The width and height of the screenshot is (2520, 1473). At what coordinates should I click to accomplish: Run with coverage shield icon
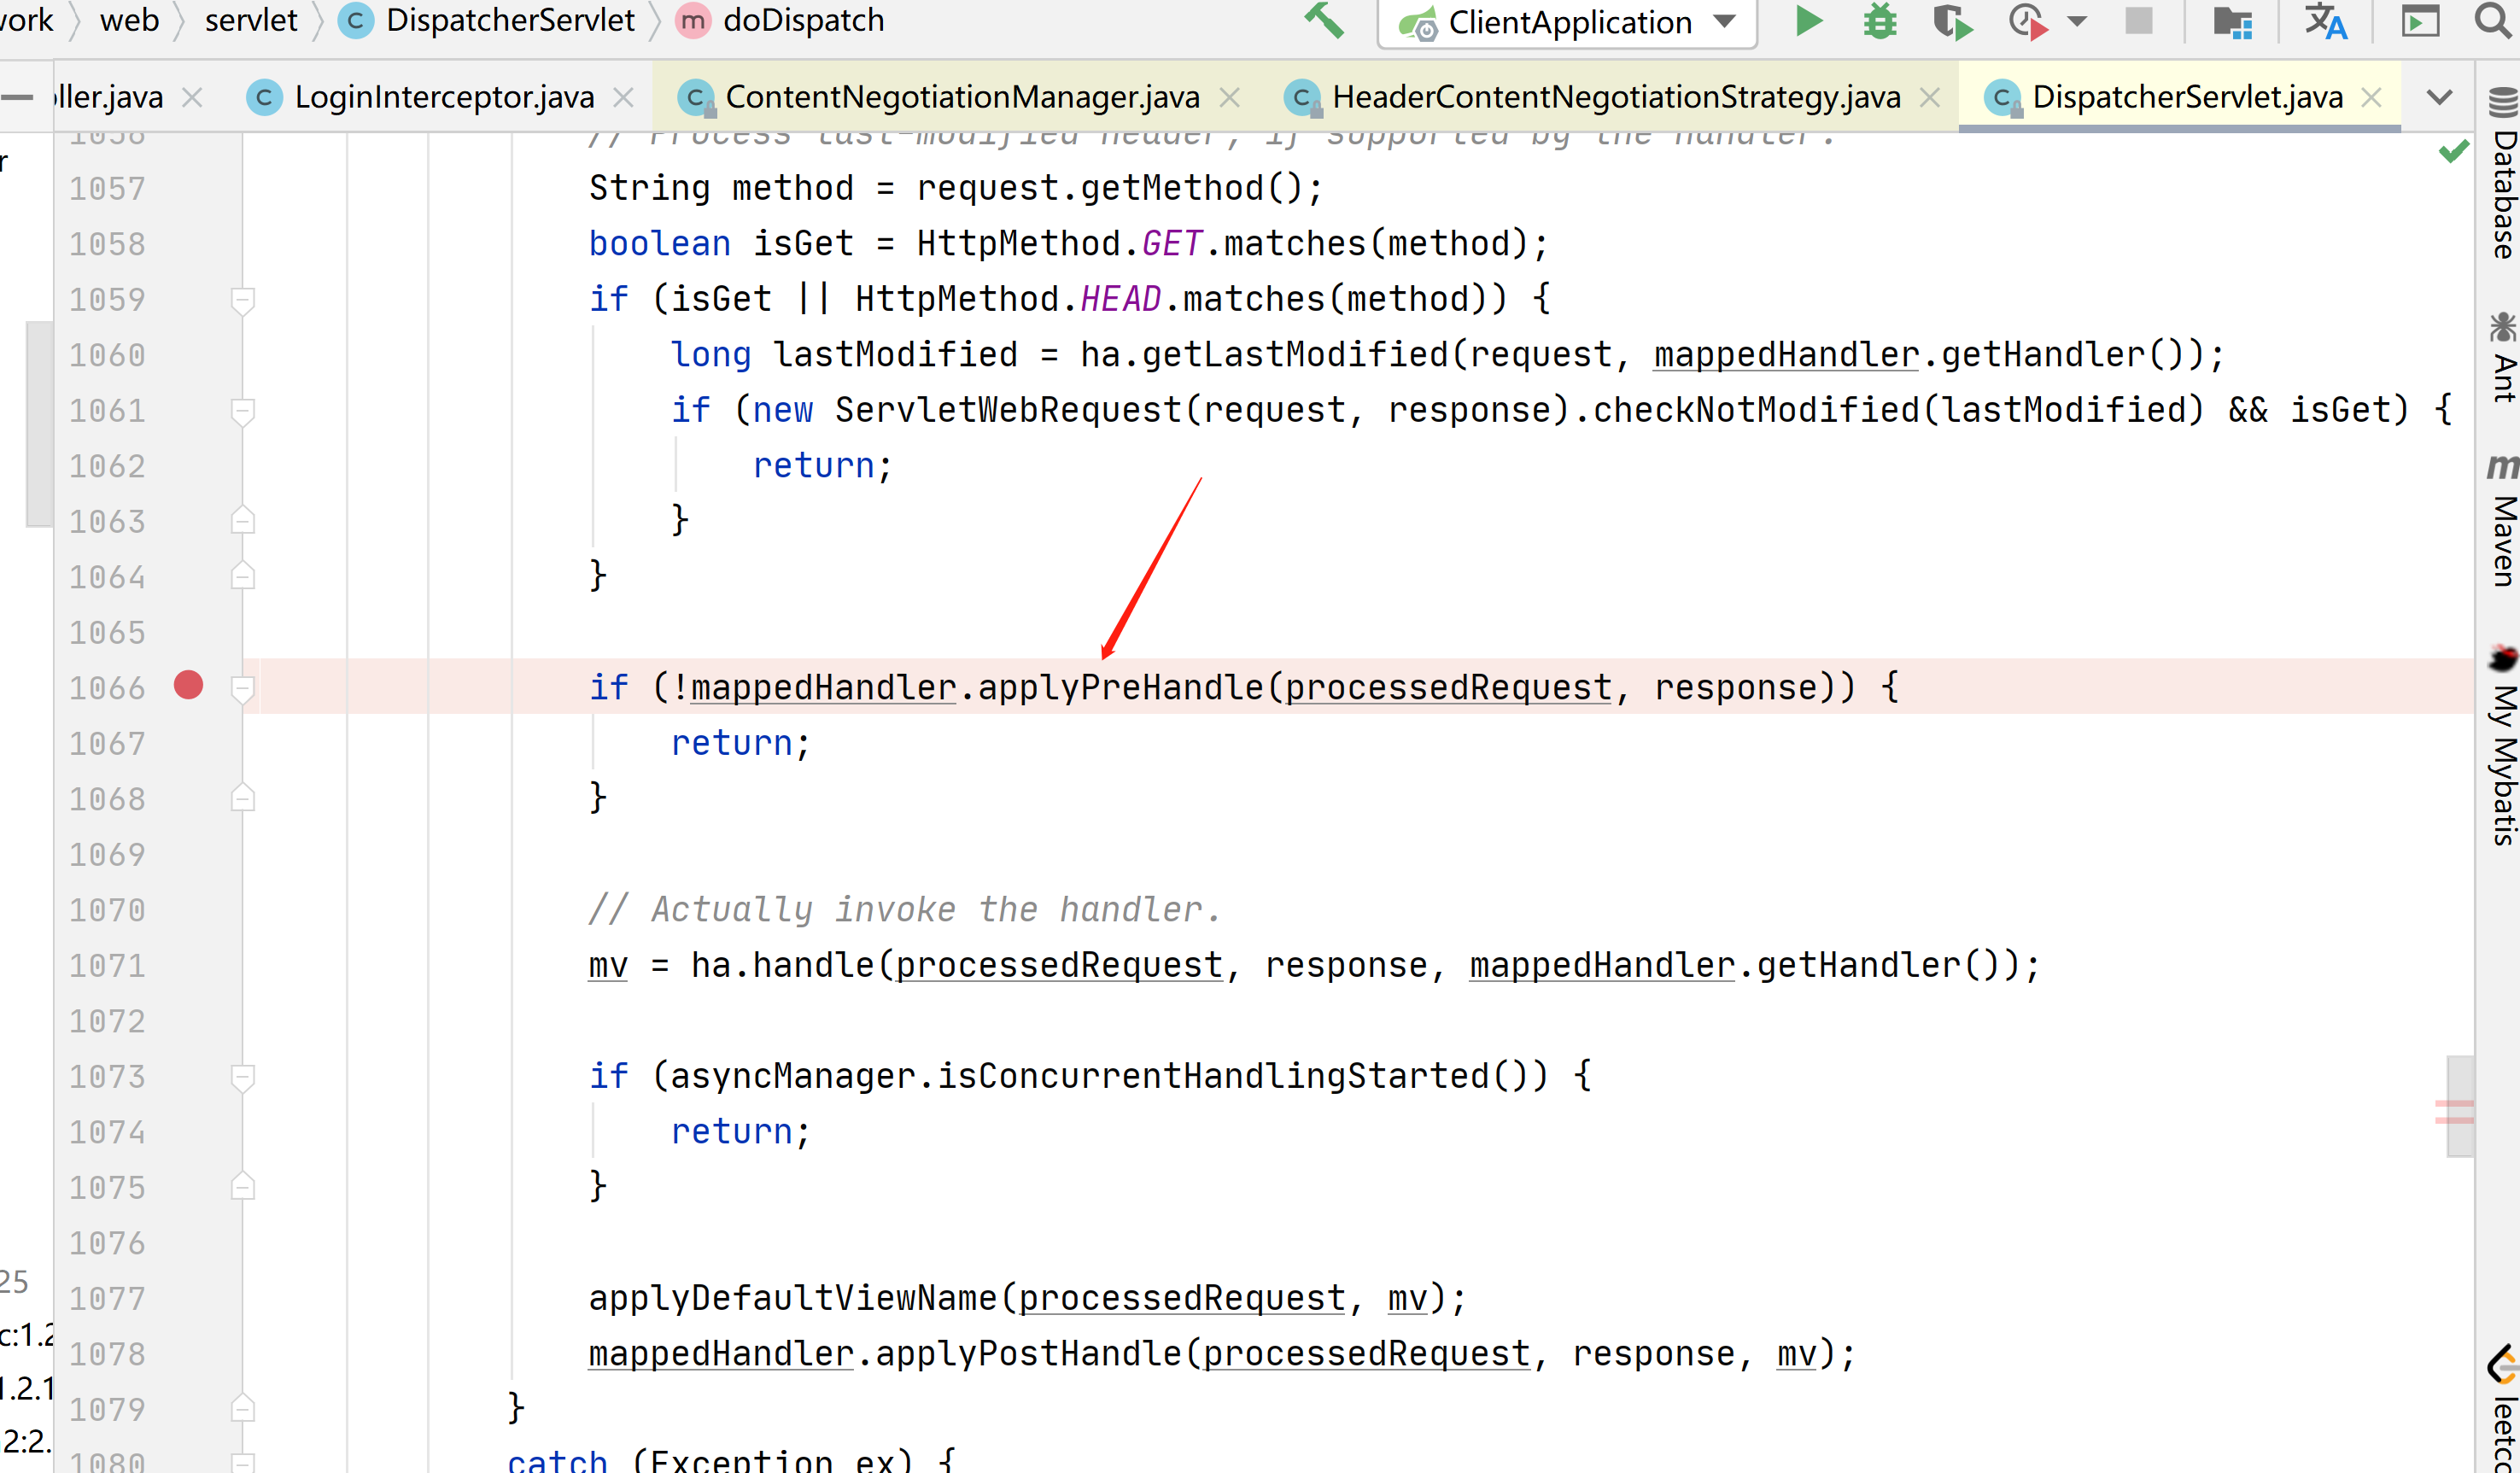coord(1951,22)
